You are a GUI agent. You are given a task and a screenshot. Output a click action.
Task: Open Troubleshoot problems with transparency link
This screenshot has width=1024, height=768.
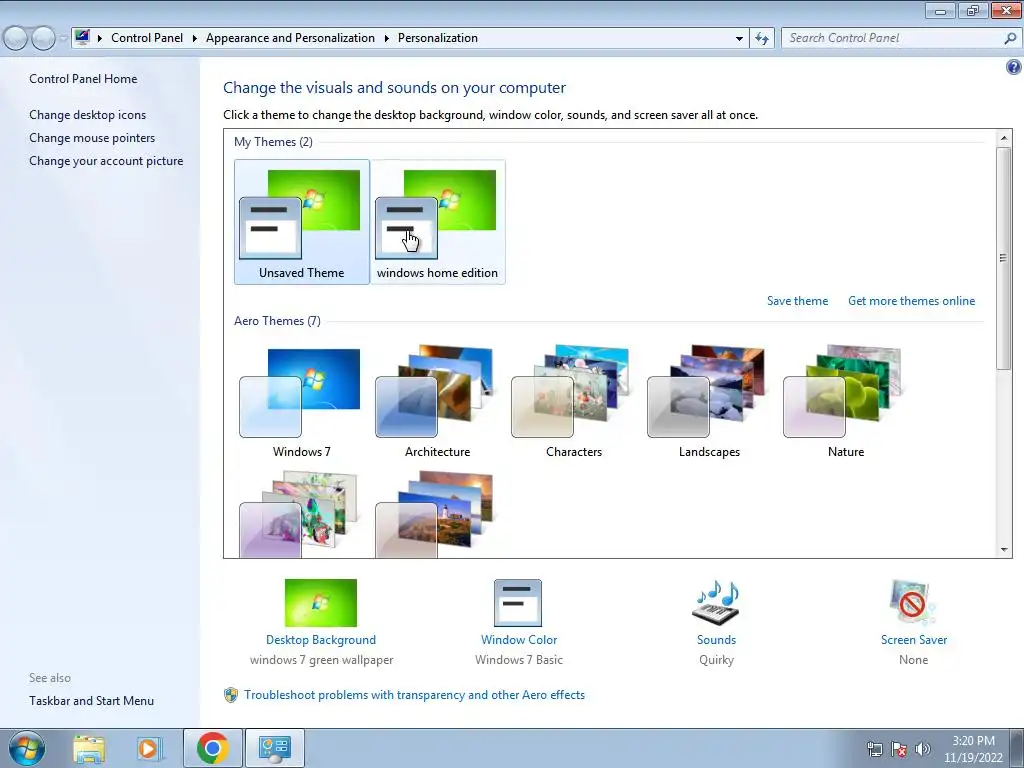414,695
